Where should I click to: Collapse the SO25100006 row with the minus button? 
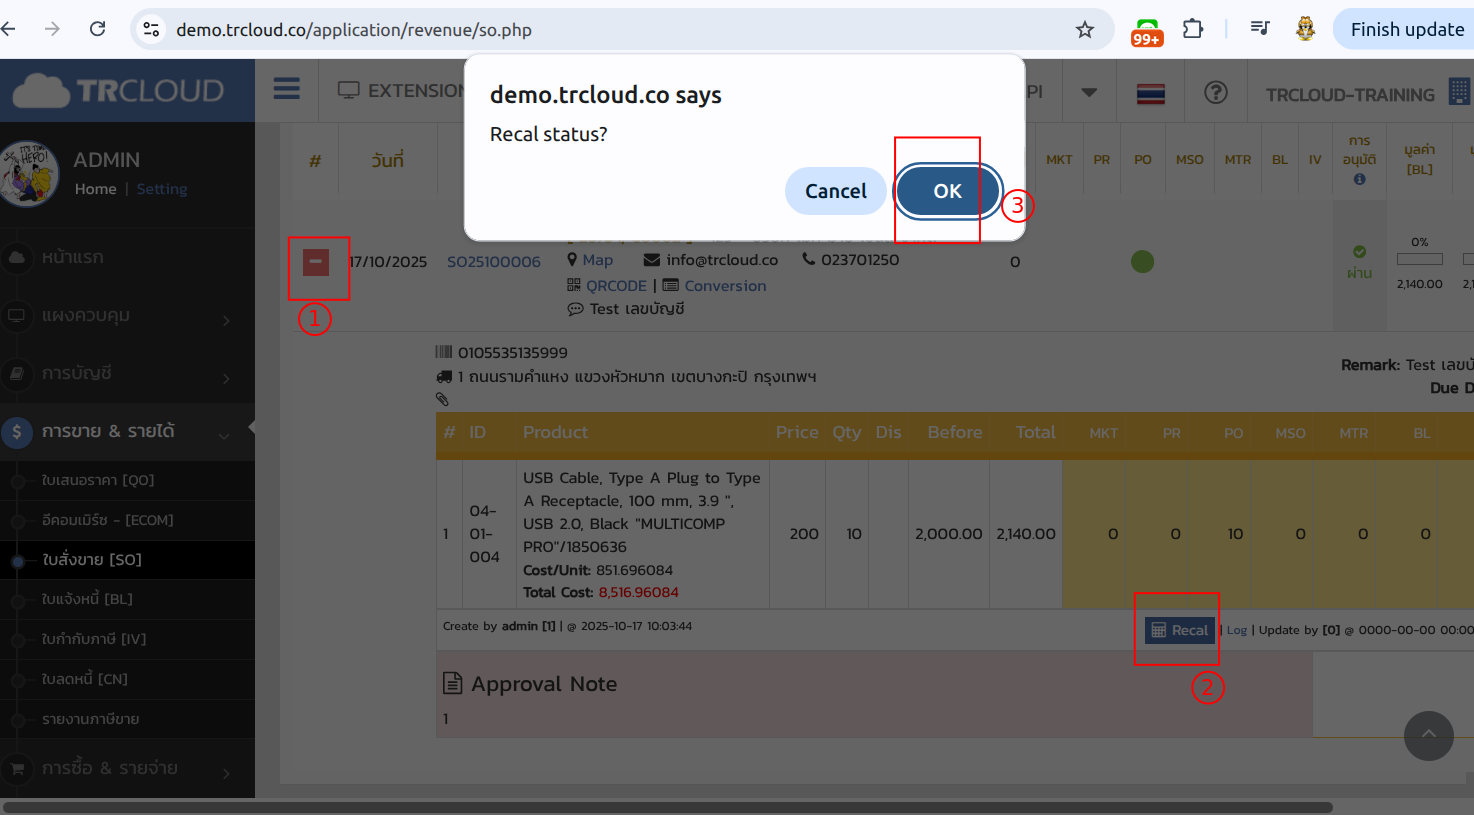pyautogui.click(x=316, y=262)
